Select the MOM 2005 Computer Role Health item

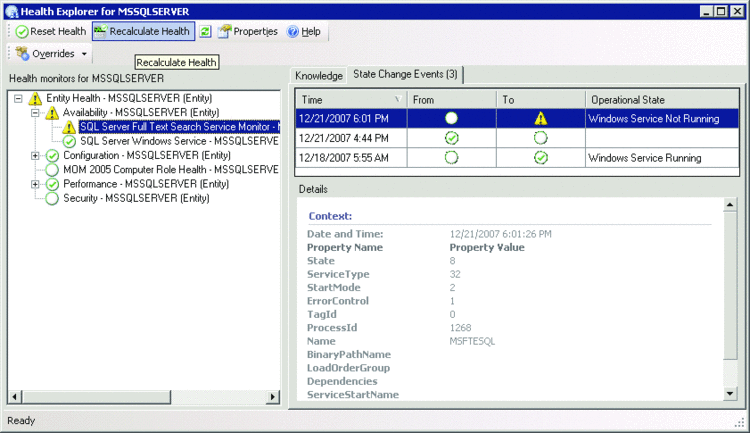click(170, 170)
